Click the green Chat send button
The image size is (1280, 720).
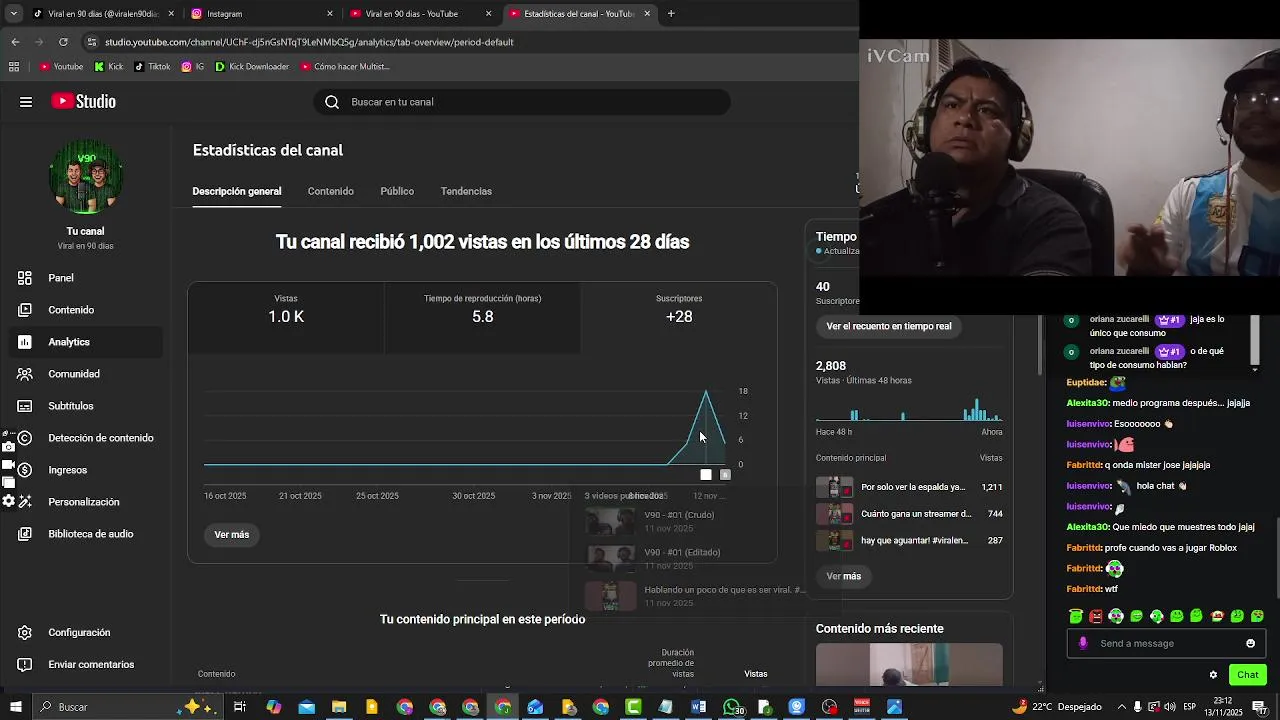point(1247,675)
